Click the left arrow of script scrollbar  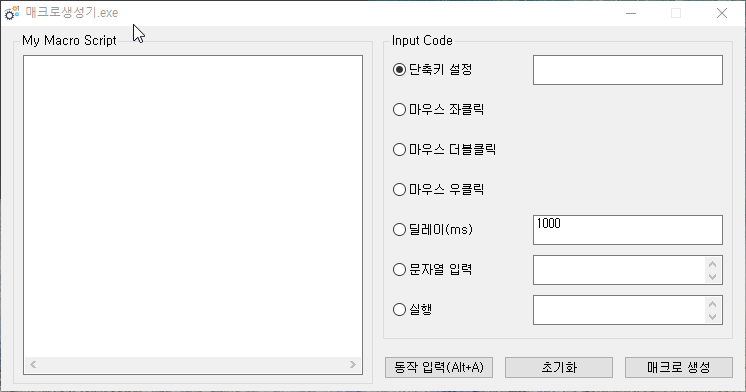click(33, 364)
